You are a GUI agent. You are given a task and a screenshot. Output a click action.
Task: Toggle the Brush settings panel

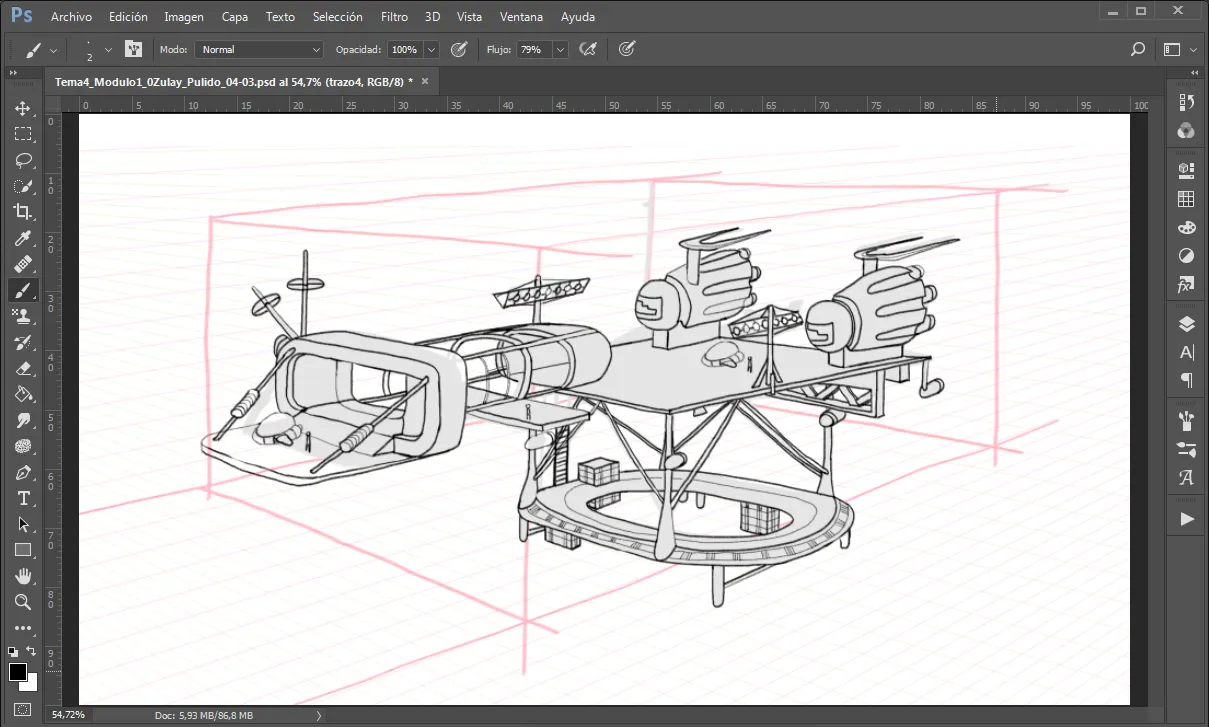[133, 49]
